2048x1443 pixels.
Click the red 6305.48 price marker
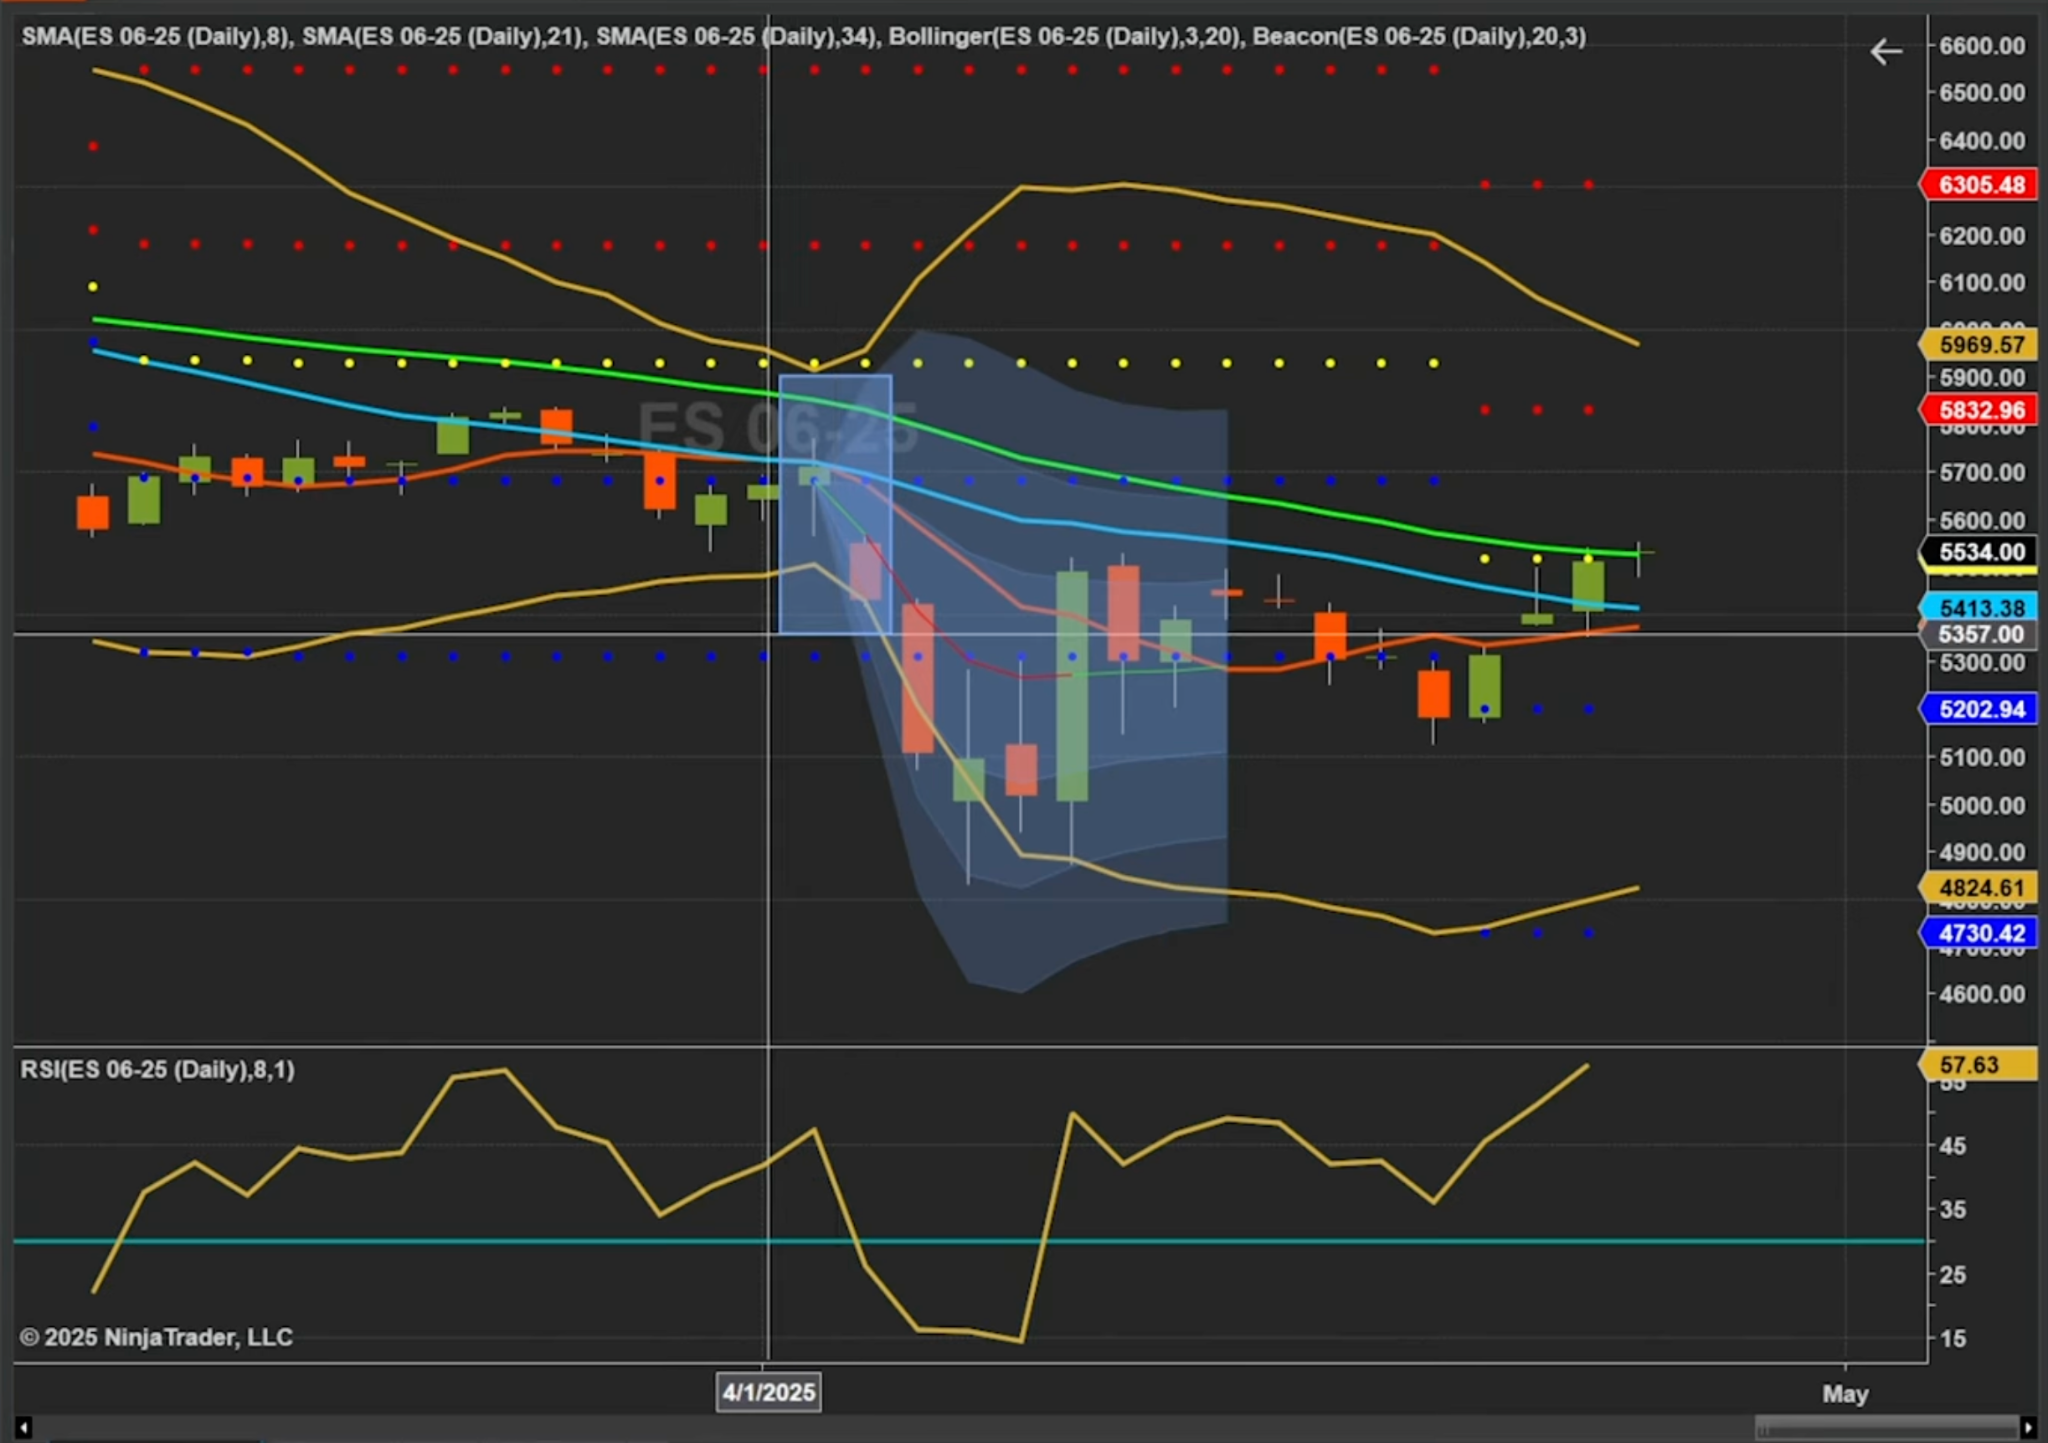pyautogui.click(x=1980, y=185)
